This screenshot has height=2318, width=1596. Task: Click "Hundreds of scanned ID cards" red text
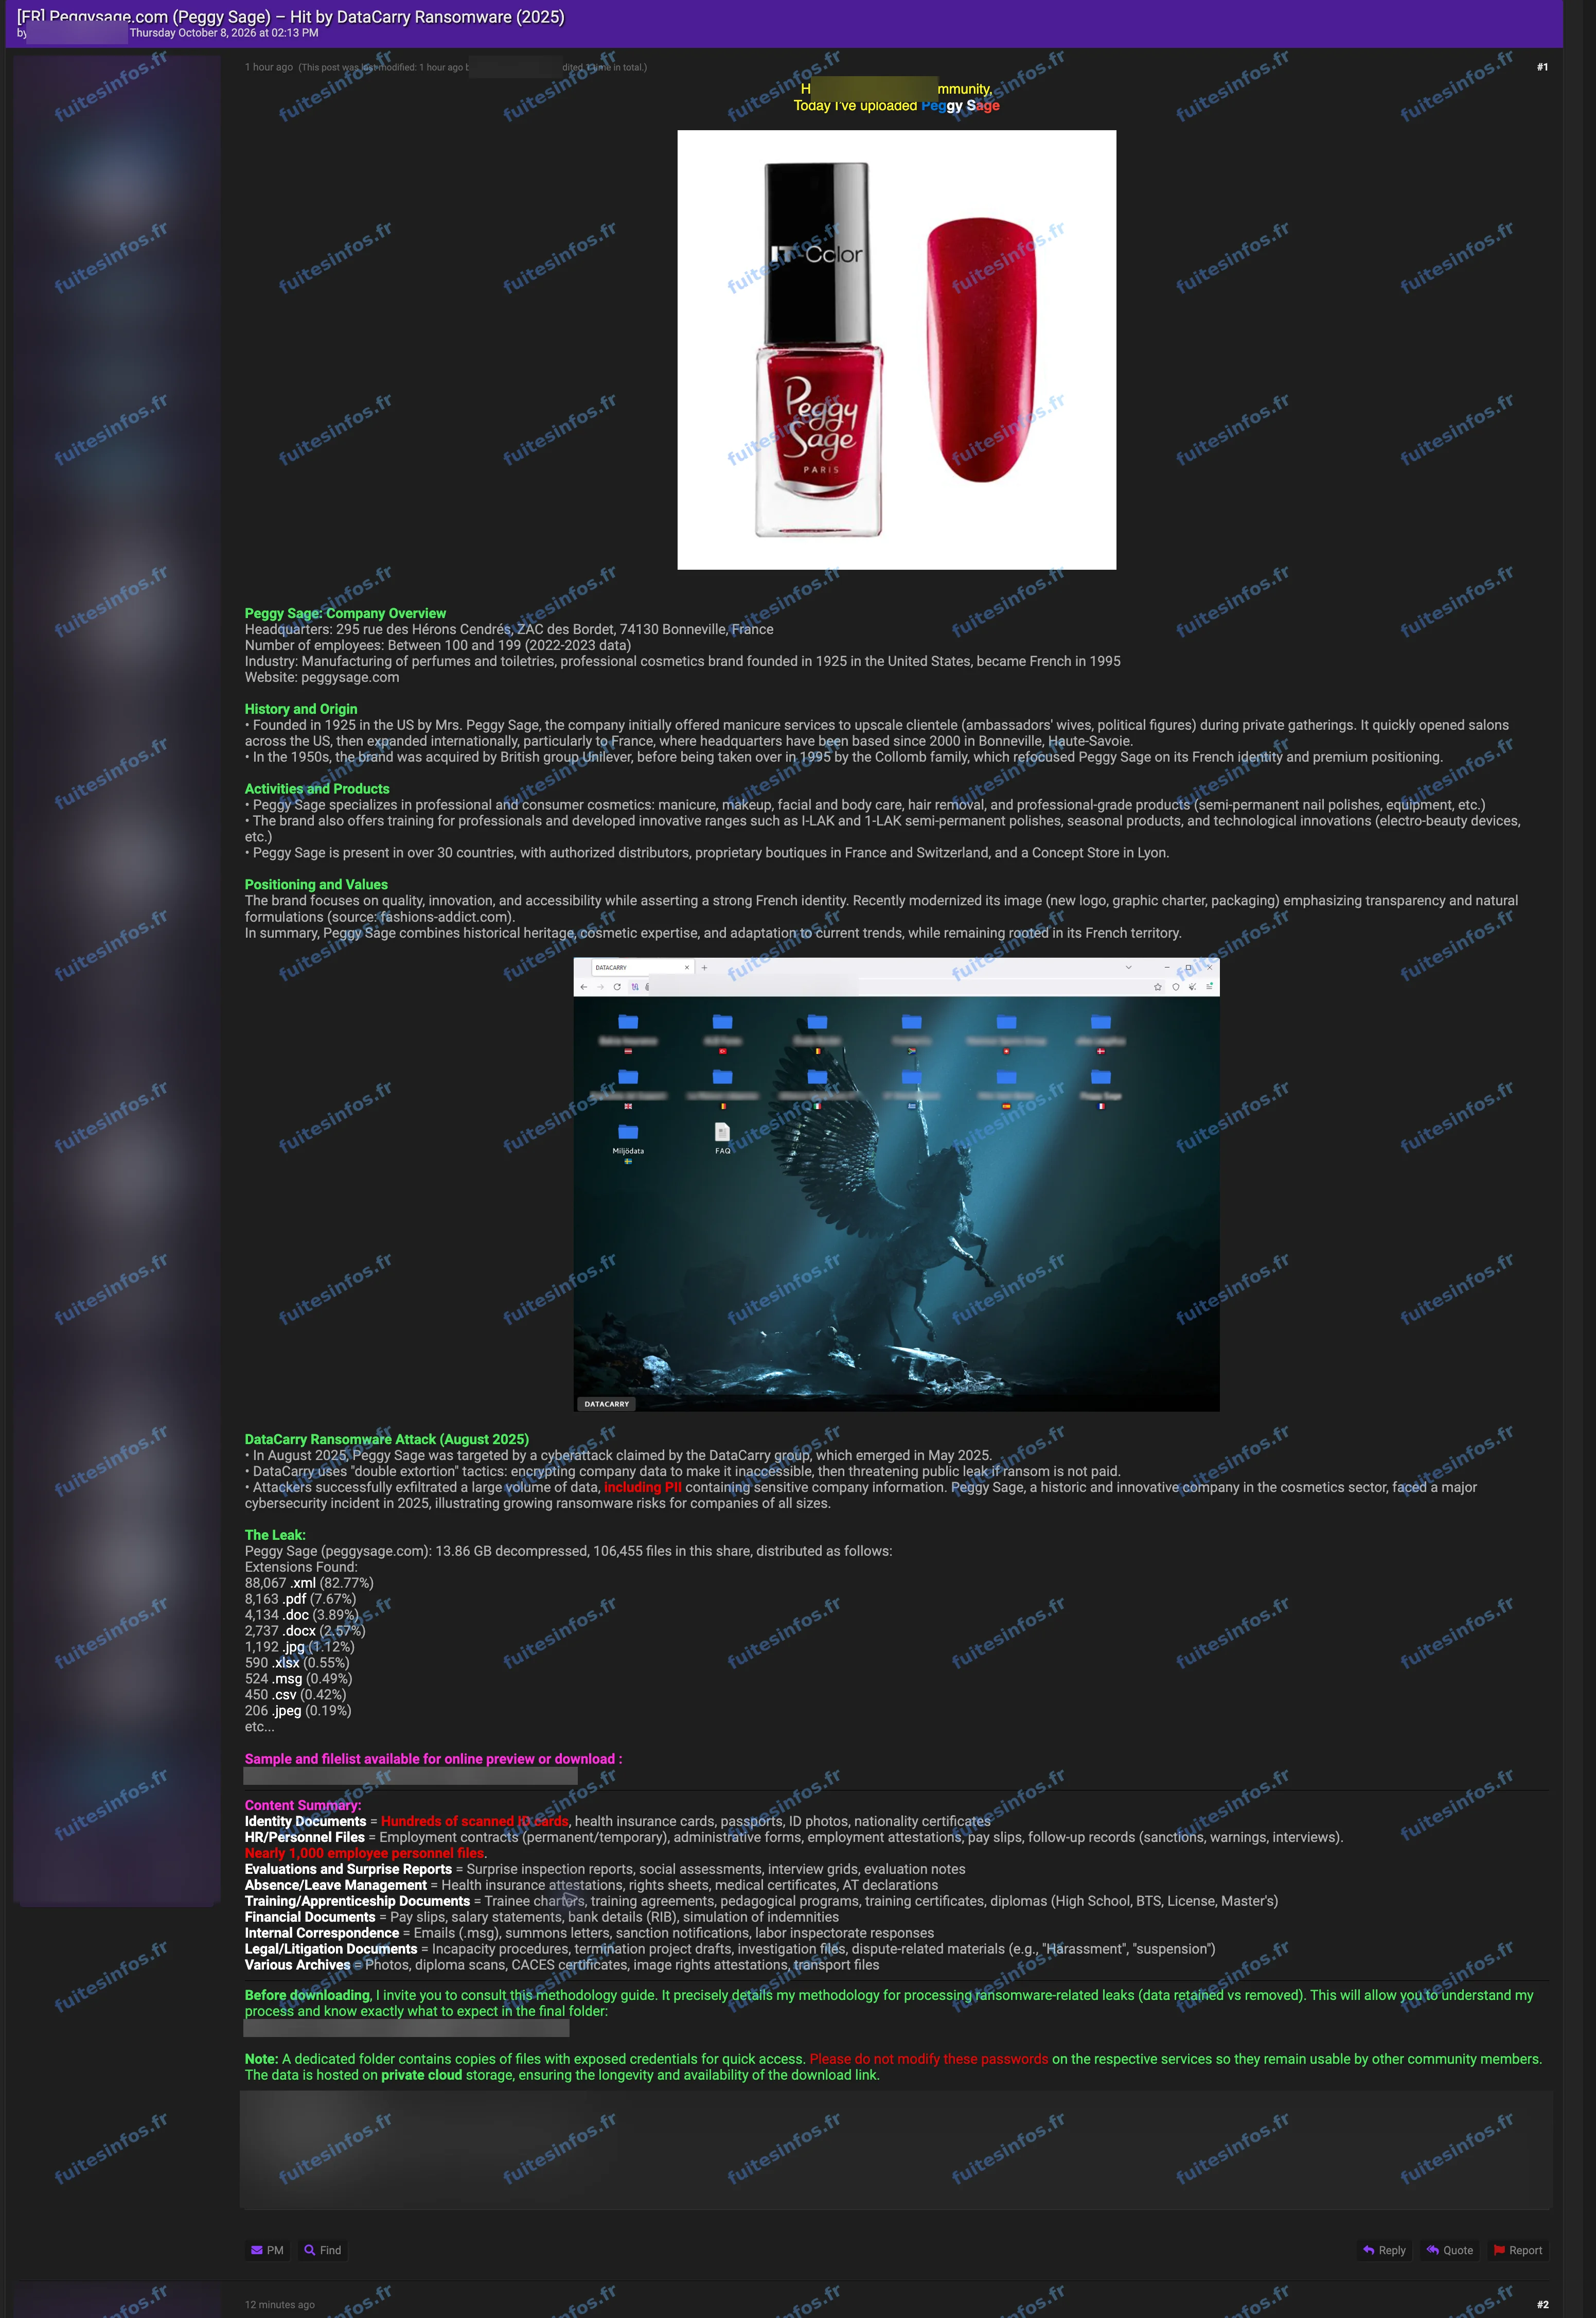point(474,1821)
